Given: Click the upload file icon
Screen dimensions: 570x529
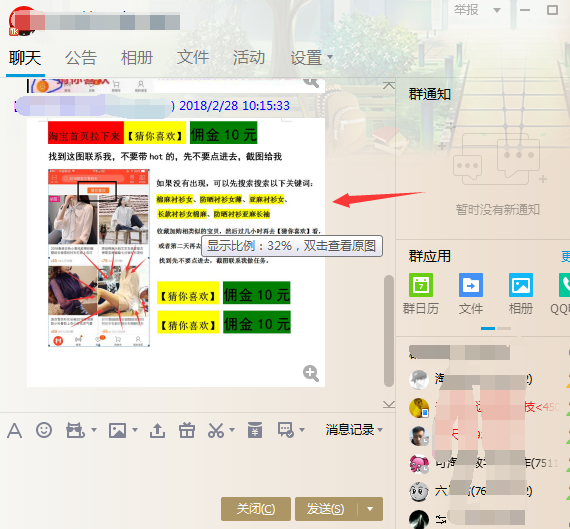Looking at the screenshot, I should tap(157, 430).
